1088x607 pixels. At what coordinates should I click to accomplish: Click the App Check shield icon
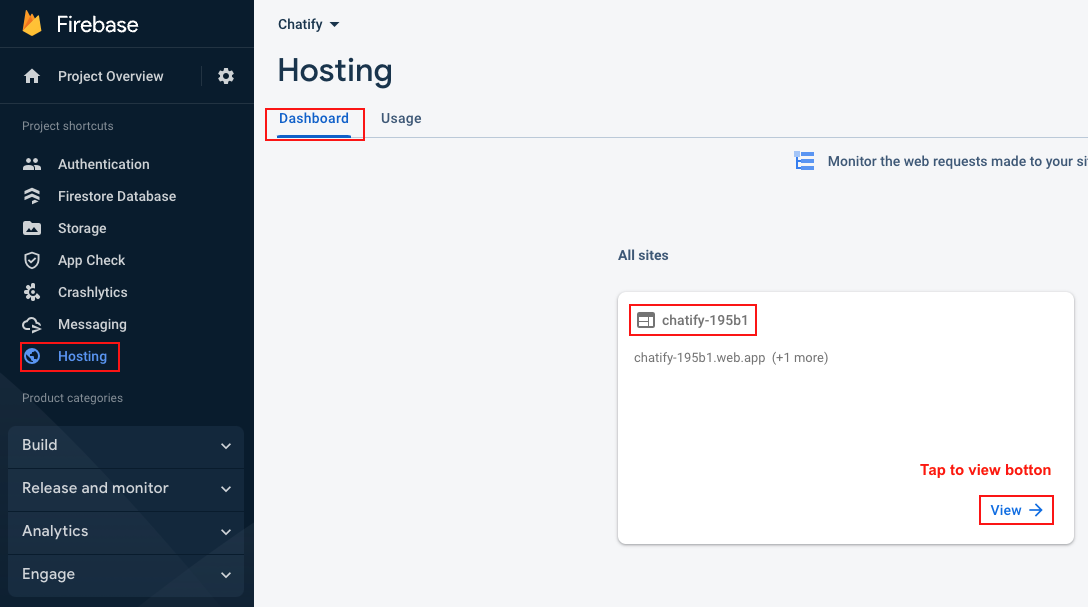click(x=32, y=260)
